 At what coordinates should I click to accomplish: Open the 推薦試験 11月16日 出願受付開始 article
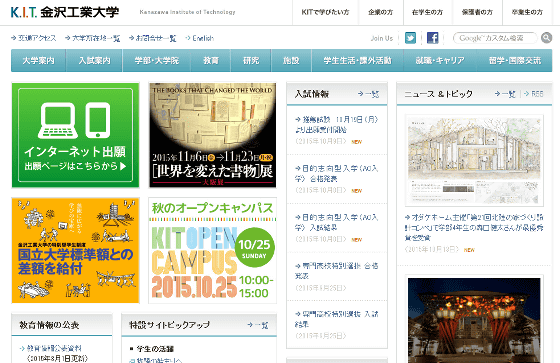pyautogui.click(x=336, y=124)
